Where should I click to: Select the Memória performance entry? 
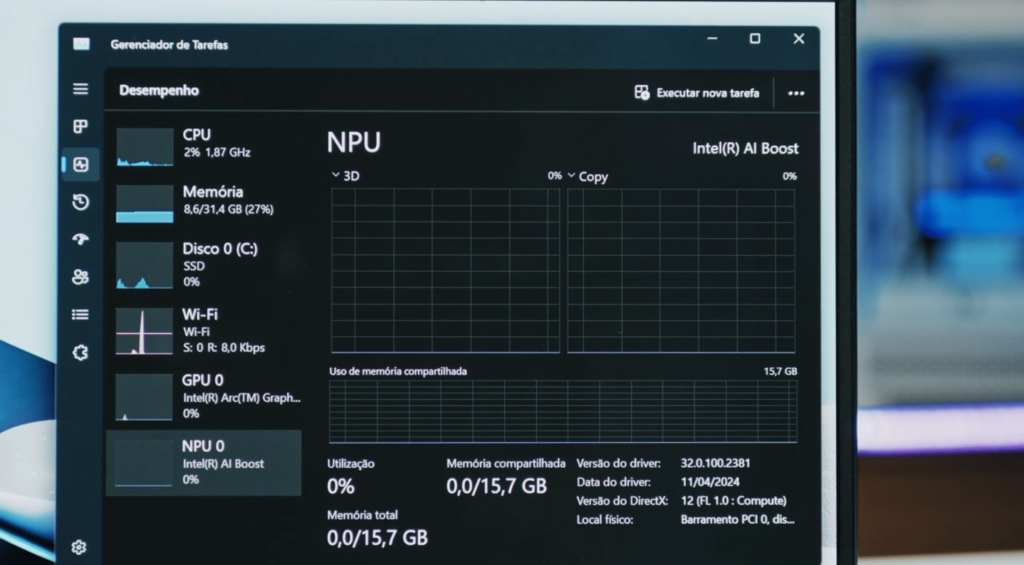(x=204, y=203)
